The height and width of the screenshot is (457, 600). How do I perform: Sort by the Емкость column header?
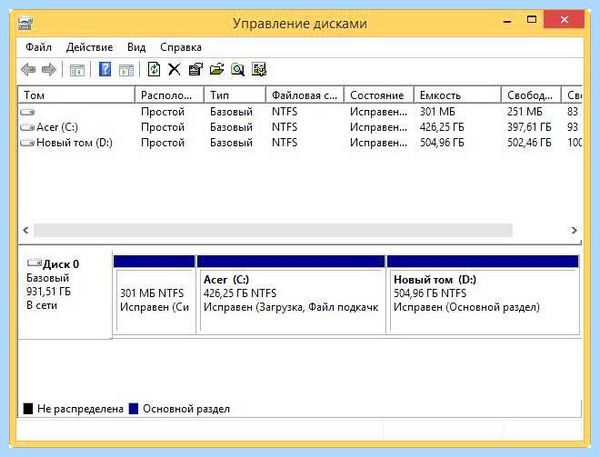(457, 95)
